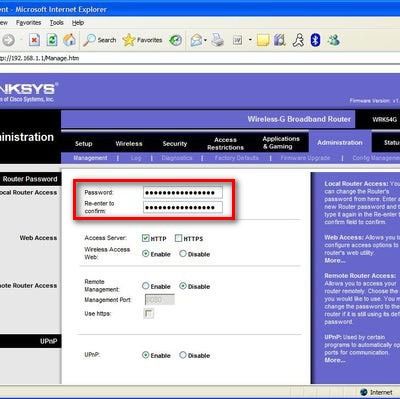Viewport: 400px width, 399px height.
Task: Select Enable for UPnP
Action: pos(145,355)
